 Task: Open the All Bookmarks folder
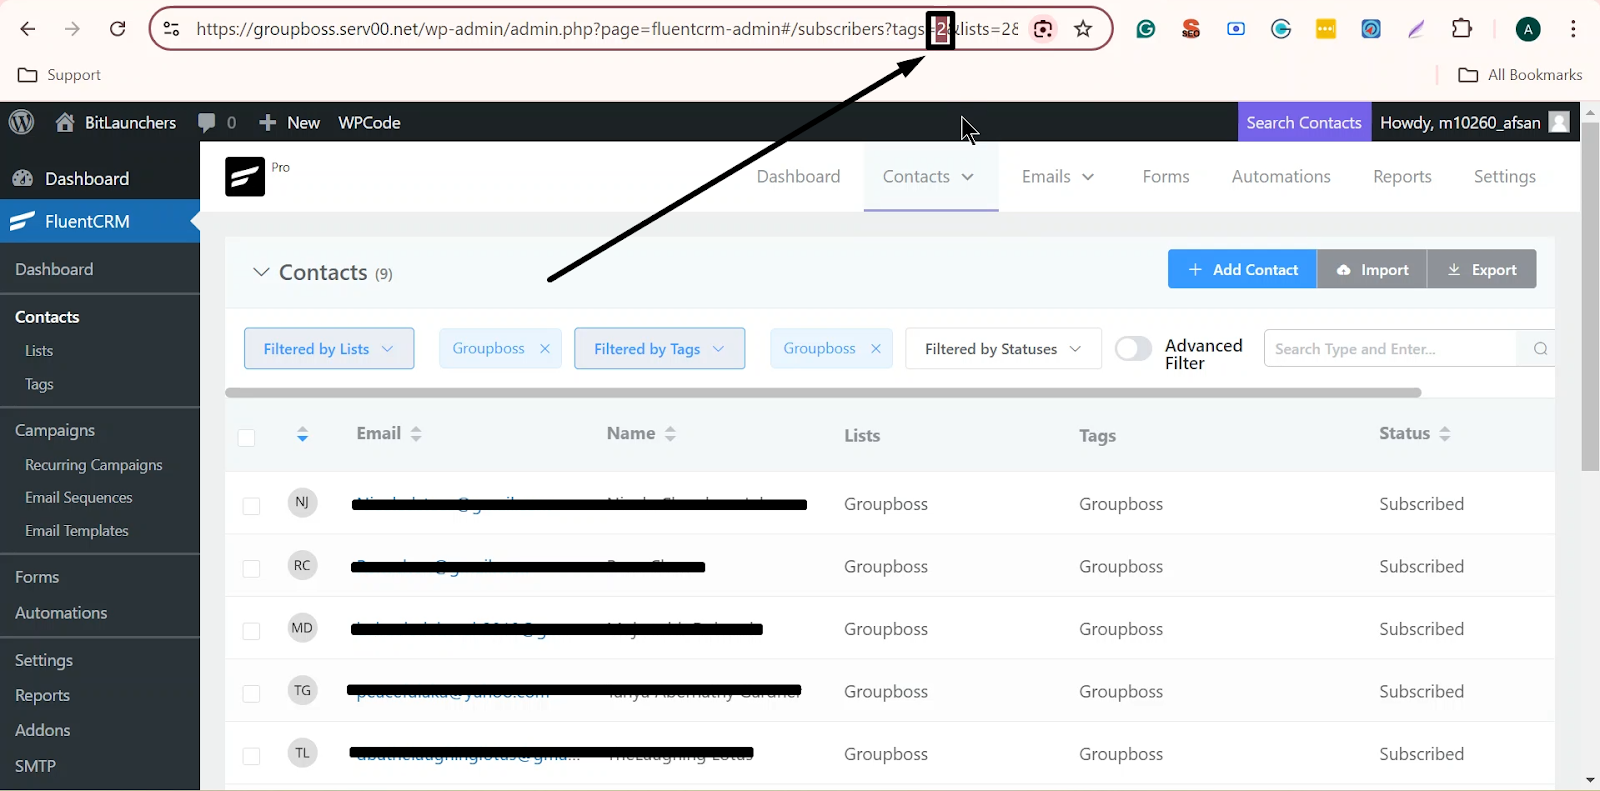point(1520,75)
